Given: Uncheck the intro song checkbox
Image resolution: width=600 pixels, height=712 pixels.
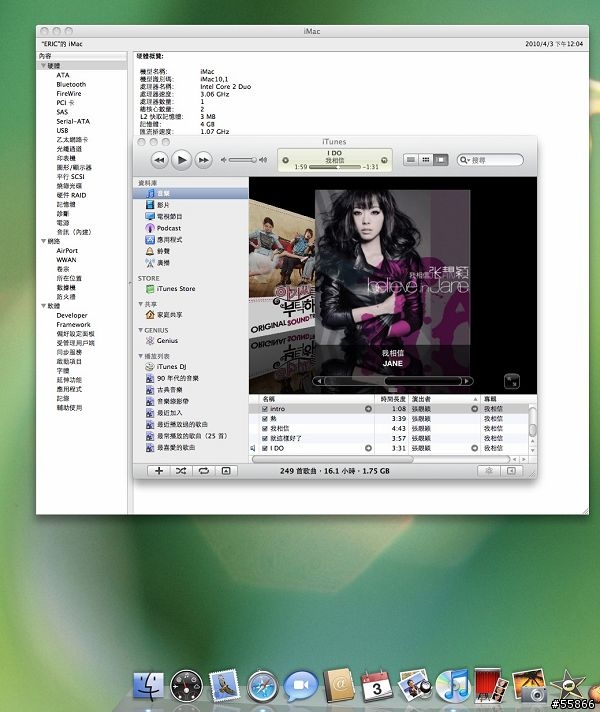Looking at the screenshot, I should tap(265, 409).
